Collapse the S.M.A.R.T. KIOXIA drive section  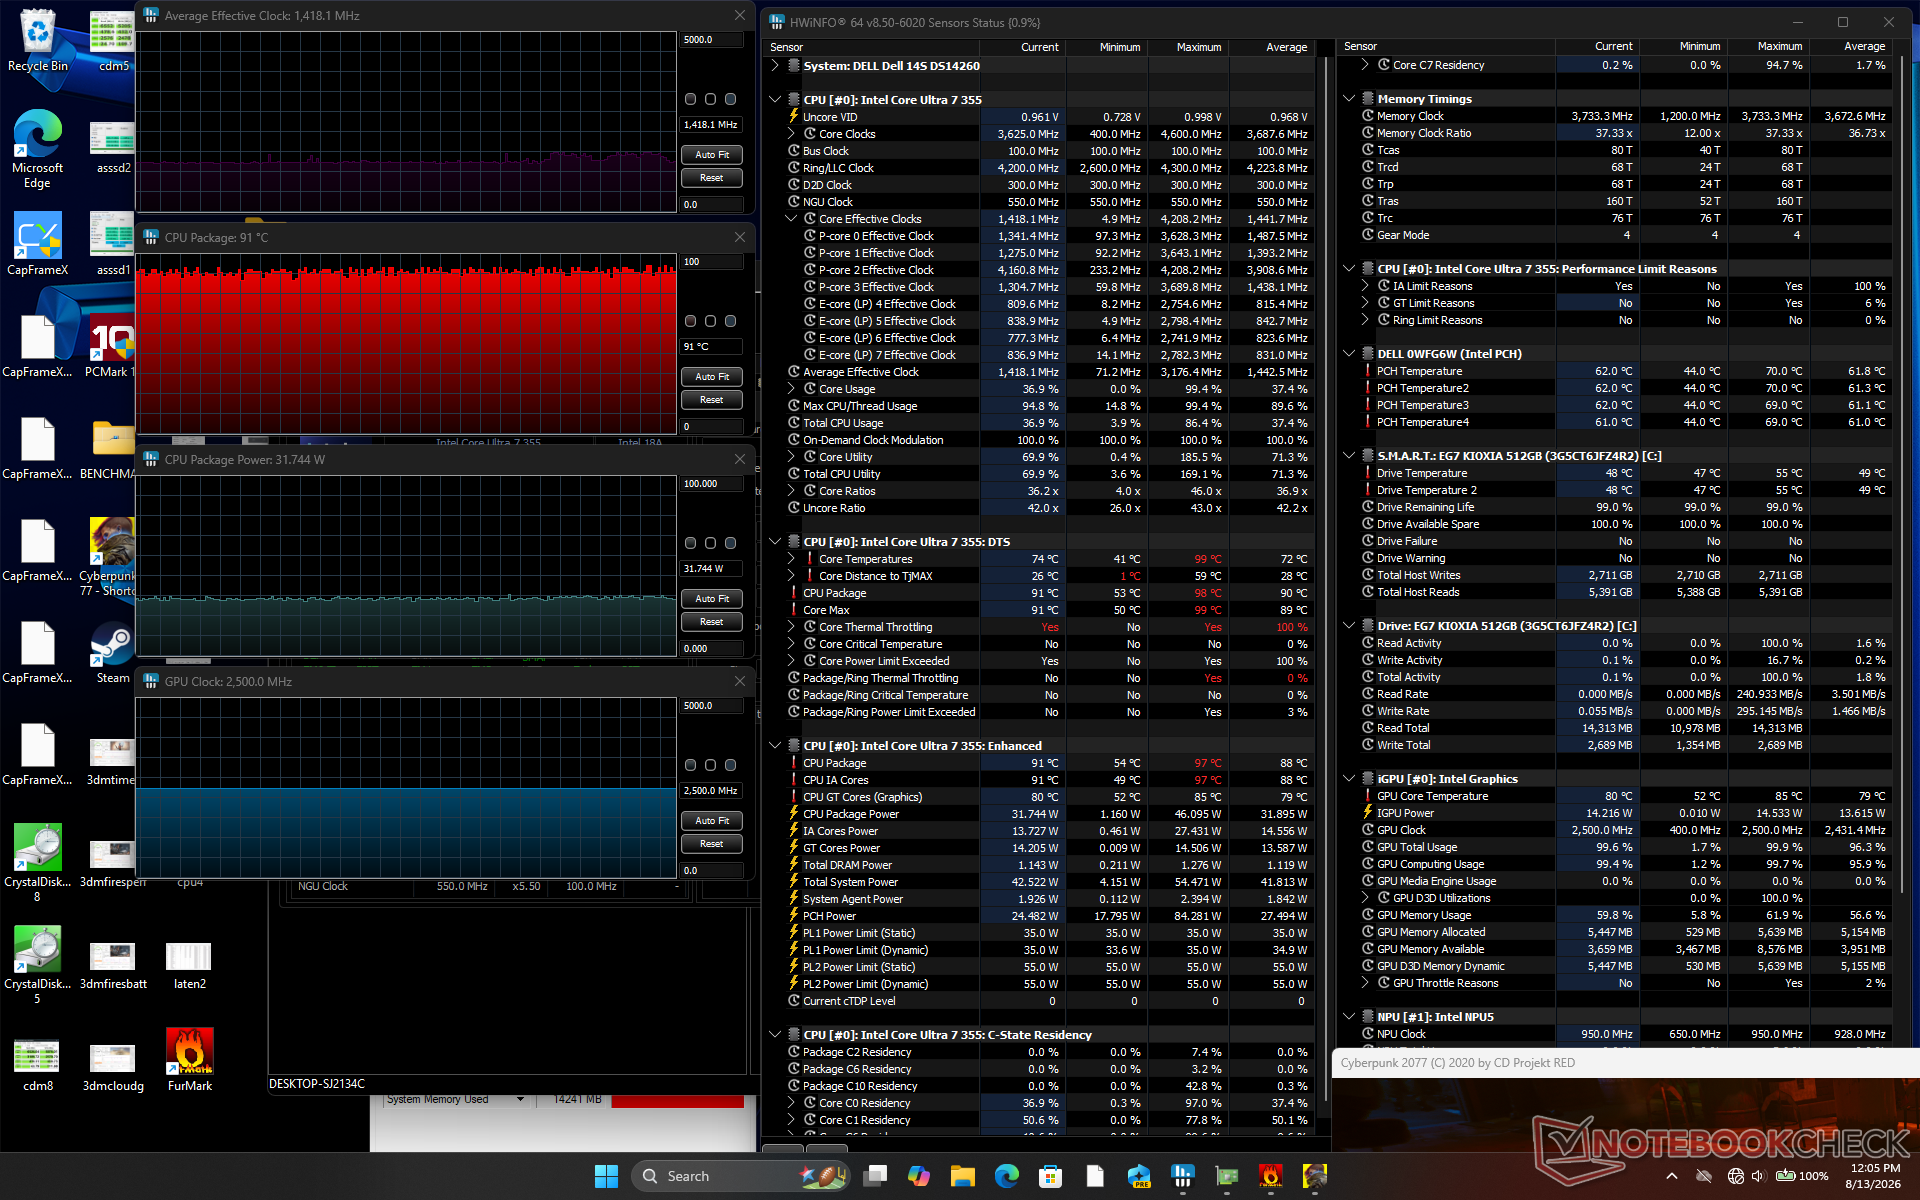[1349, 456]
